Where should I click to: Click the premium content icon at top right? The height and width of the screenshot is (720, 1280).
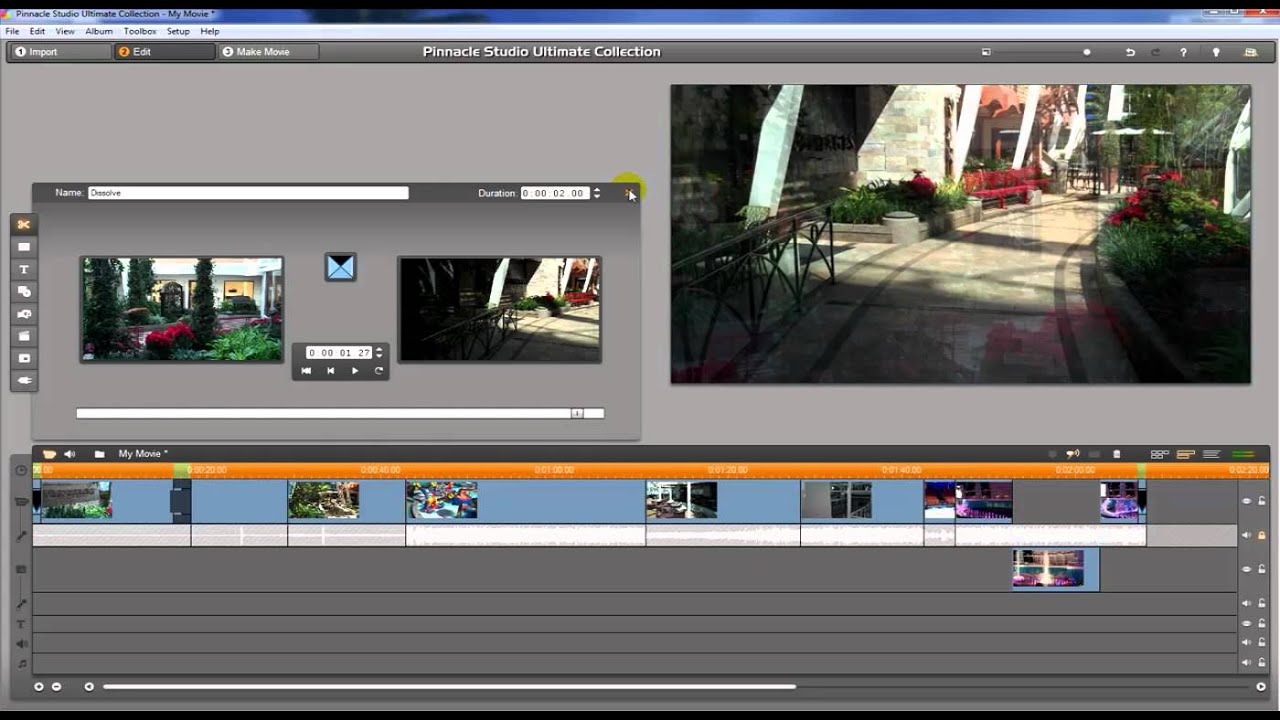point(1250,52)
